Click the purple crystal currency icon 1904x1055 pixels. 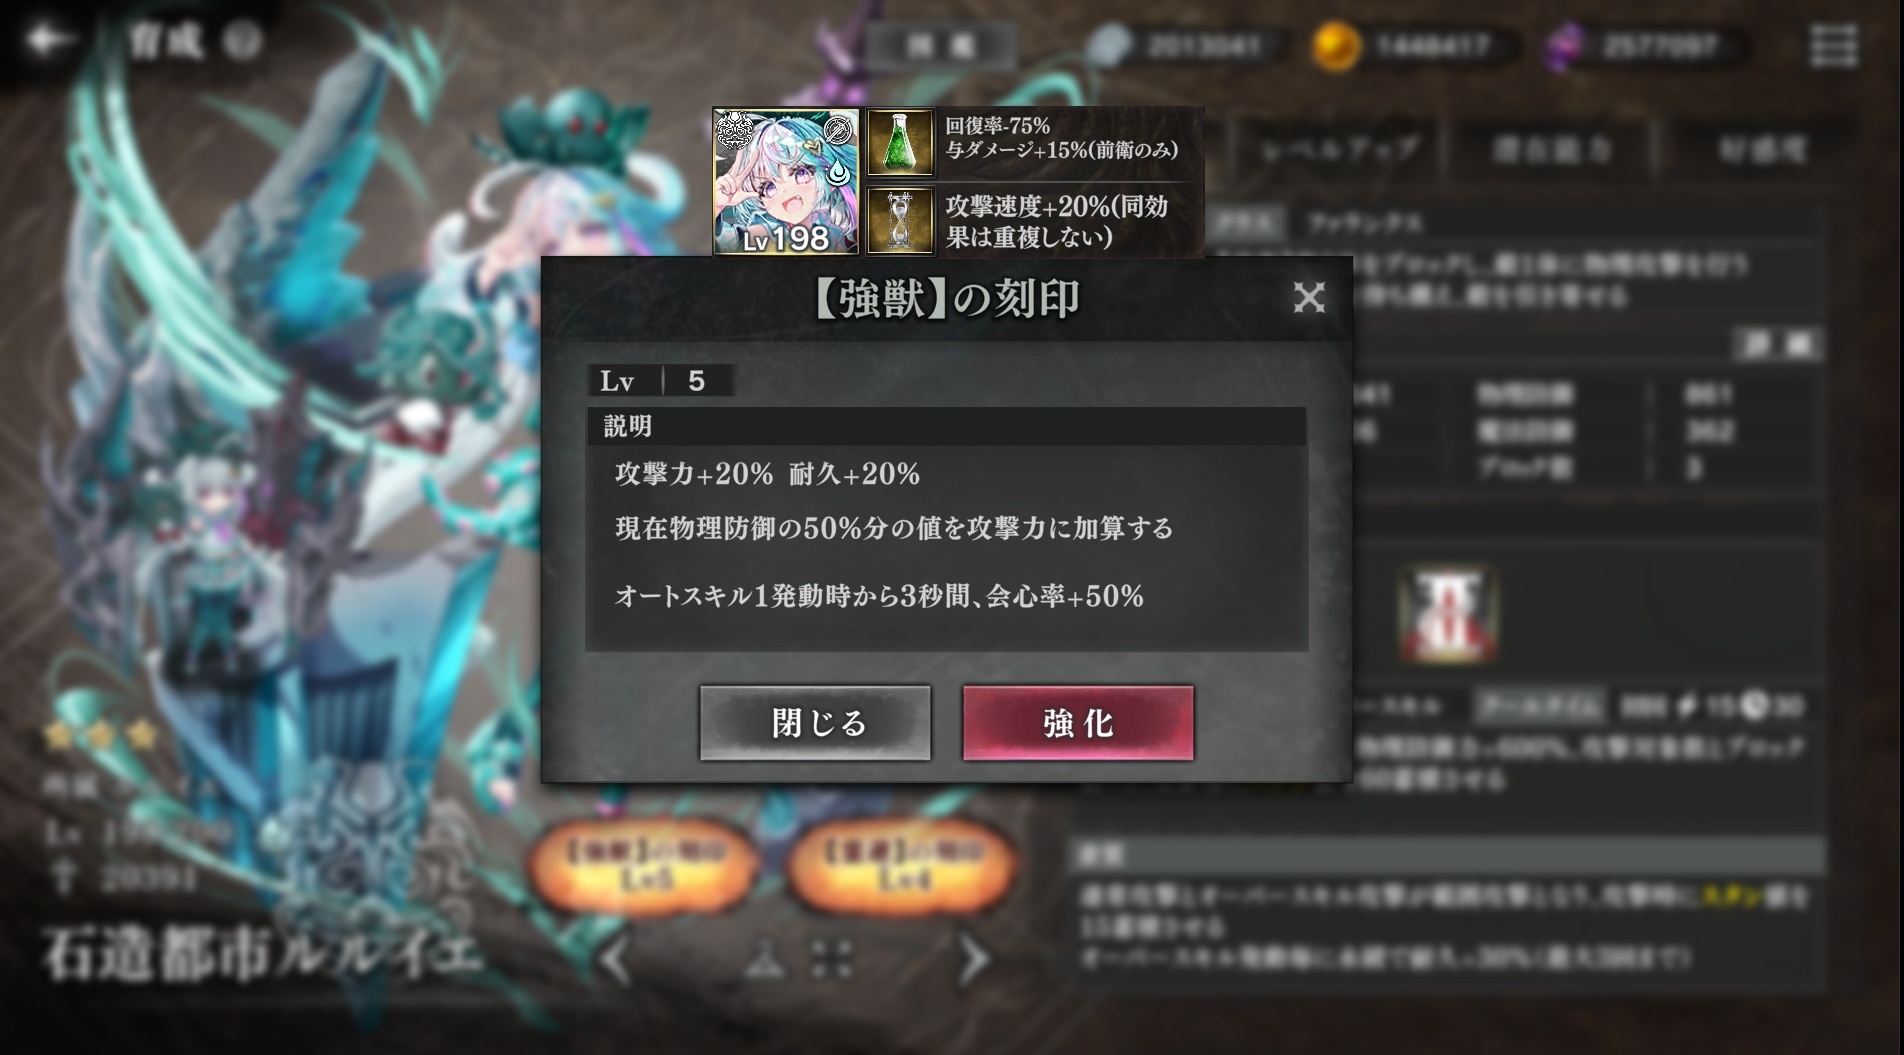coord(1567,47)
